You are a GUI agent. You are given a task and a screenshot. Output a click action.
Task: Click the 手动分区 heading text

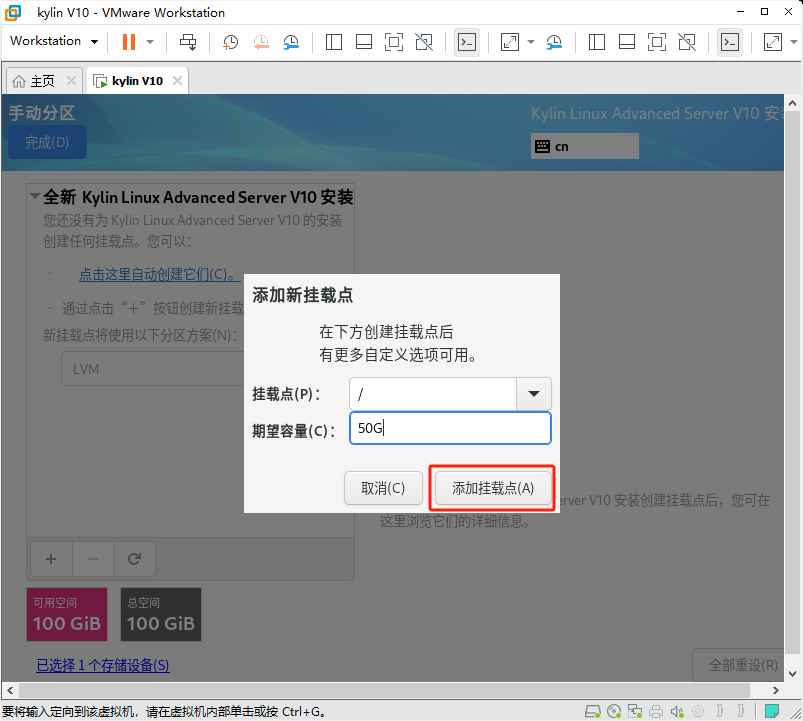pos(42,113)
